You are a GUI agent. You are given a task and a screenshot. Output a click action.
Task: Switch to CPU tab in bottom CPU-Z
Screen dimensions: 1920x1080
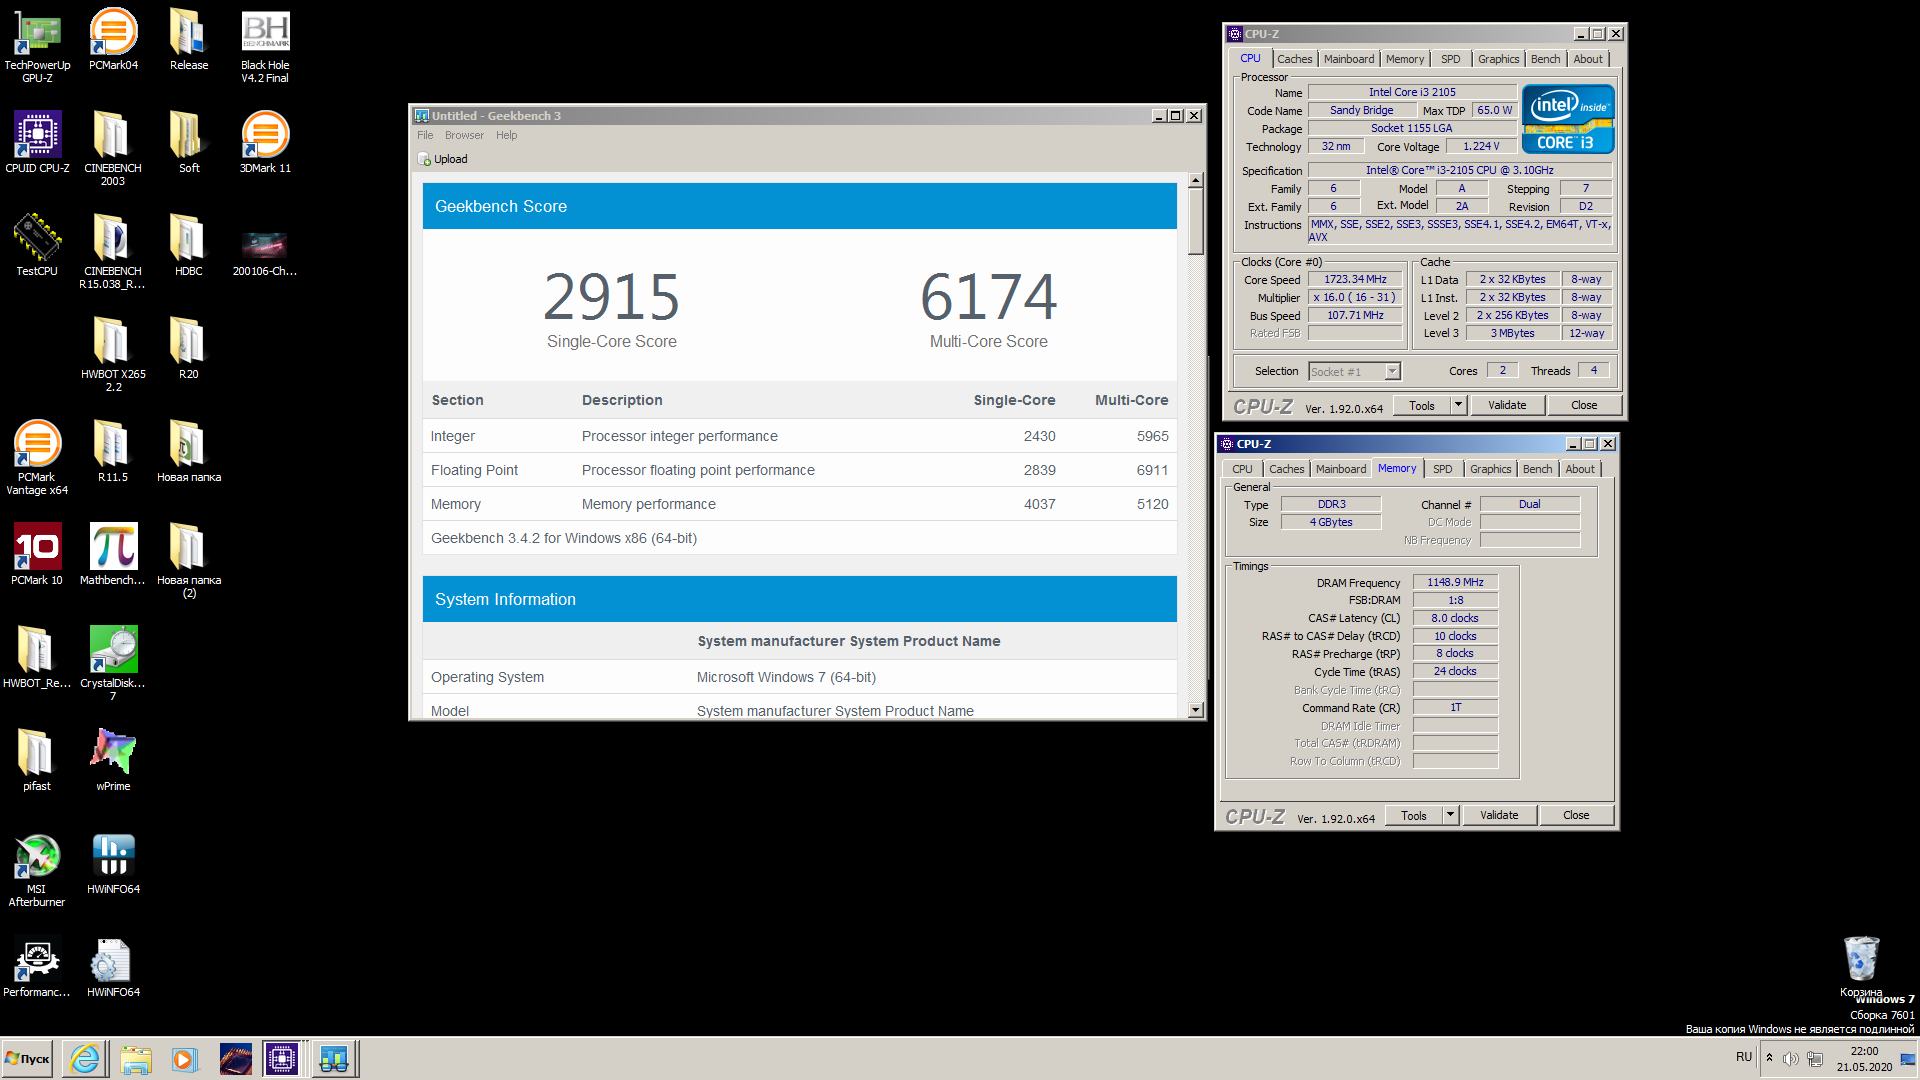[1242, 469]
